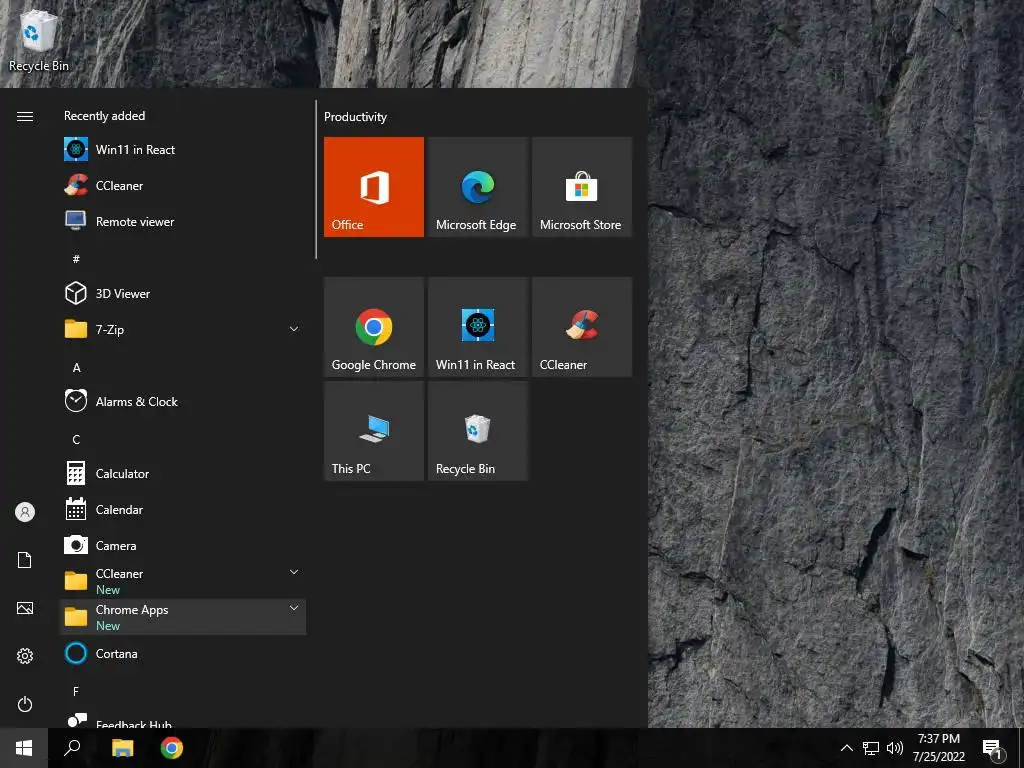Open Documents from Start sidebar
The width and height of the screenshot is (1024, 768).
coord(25,560)
